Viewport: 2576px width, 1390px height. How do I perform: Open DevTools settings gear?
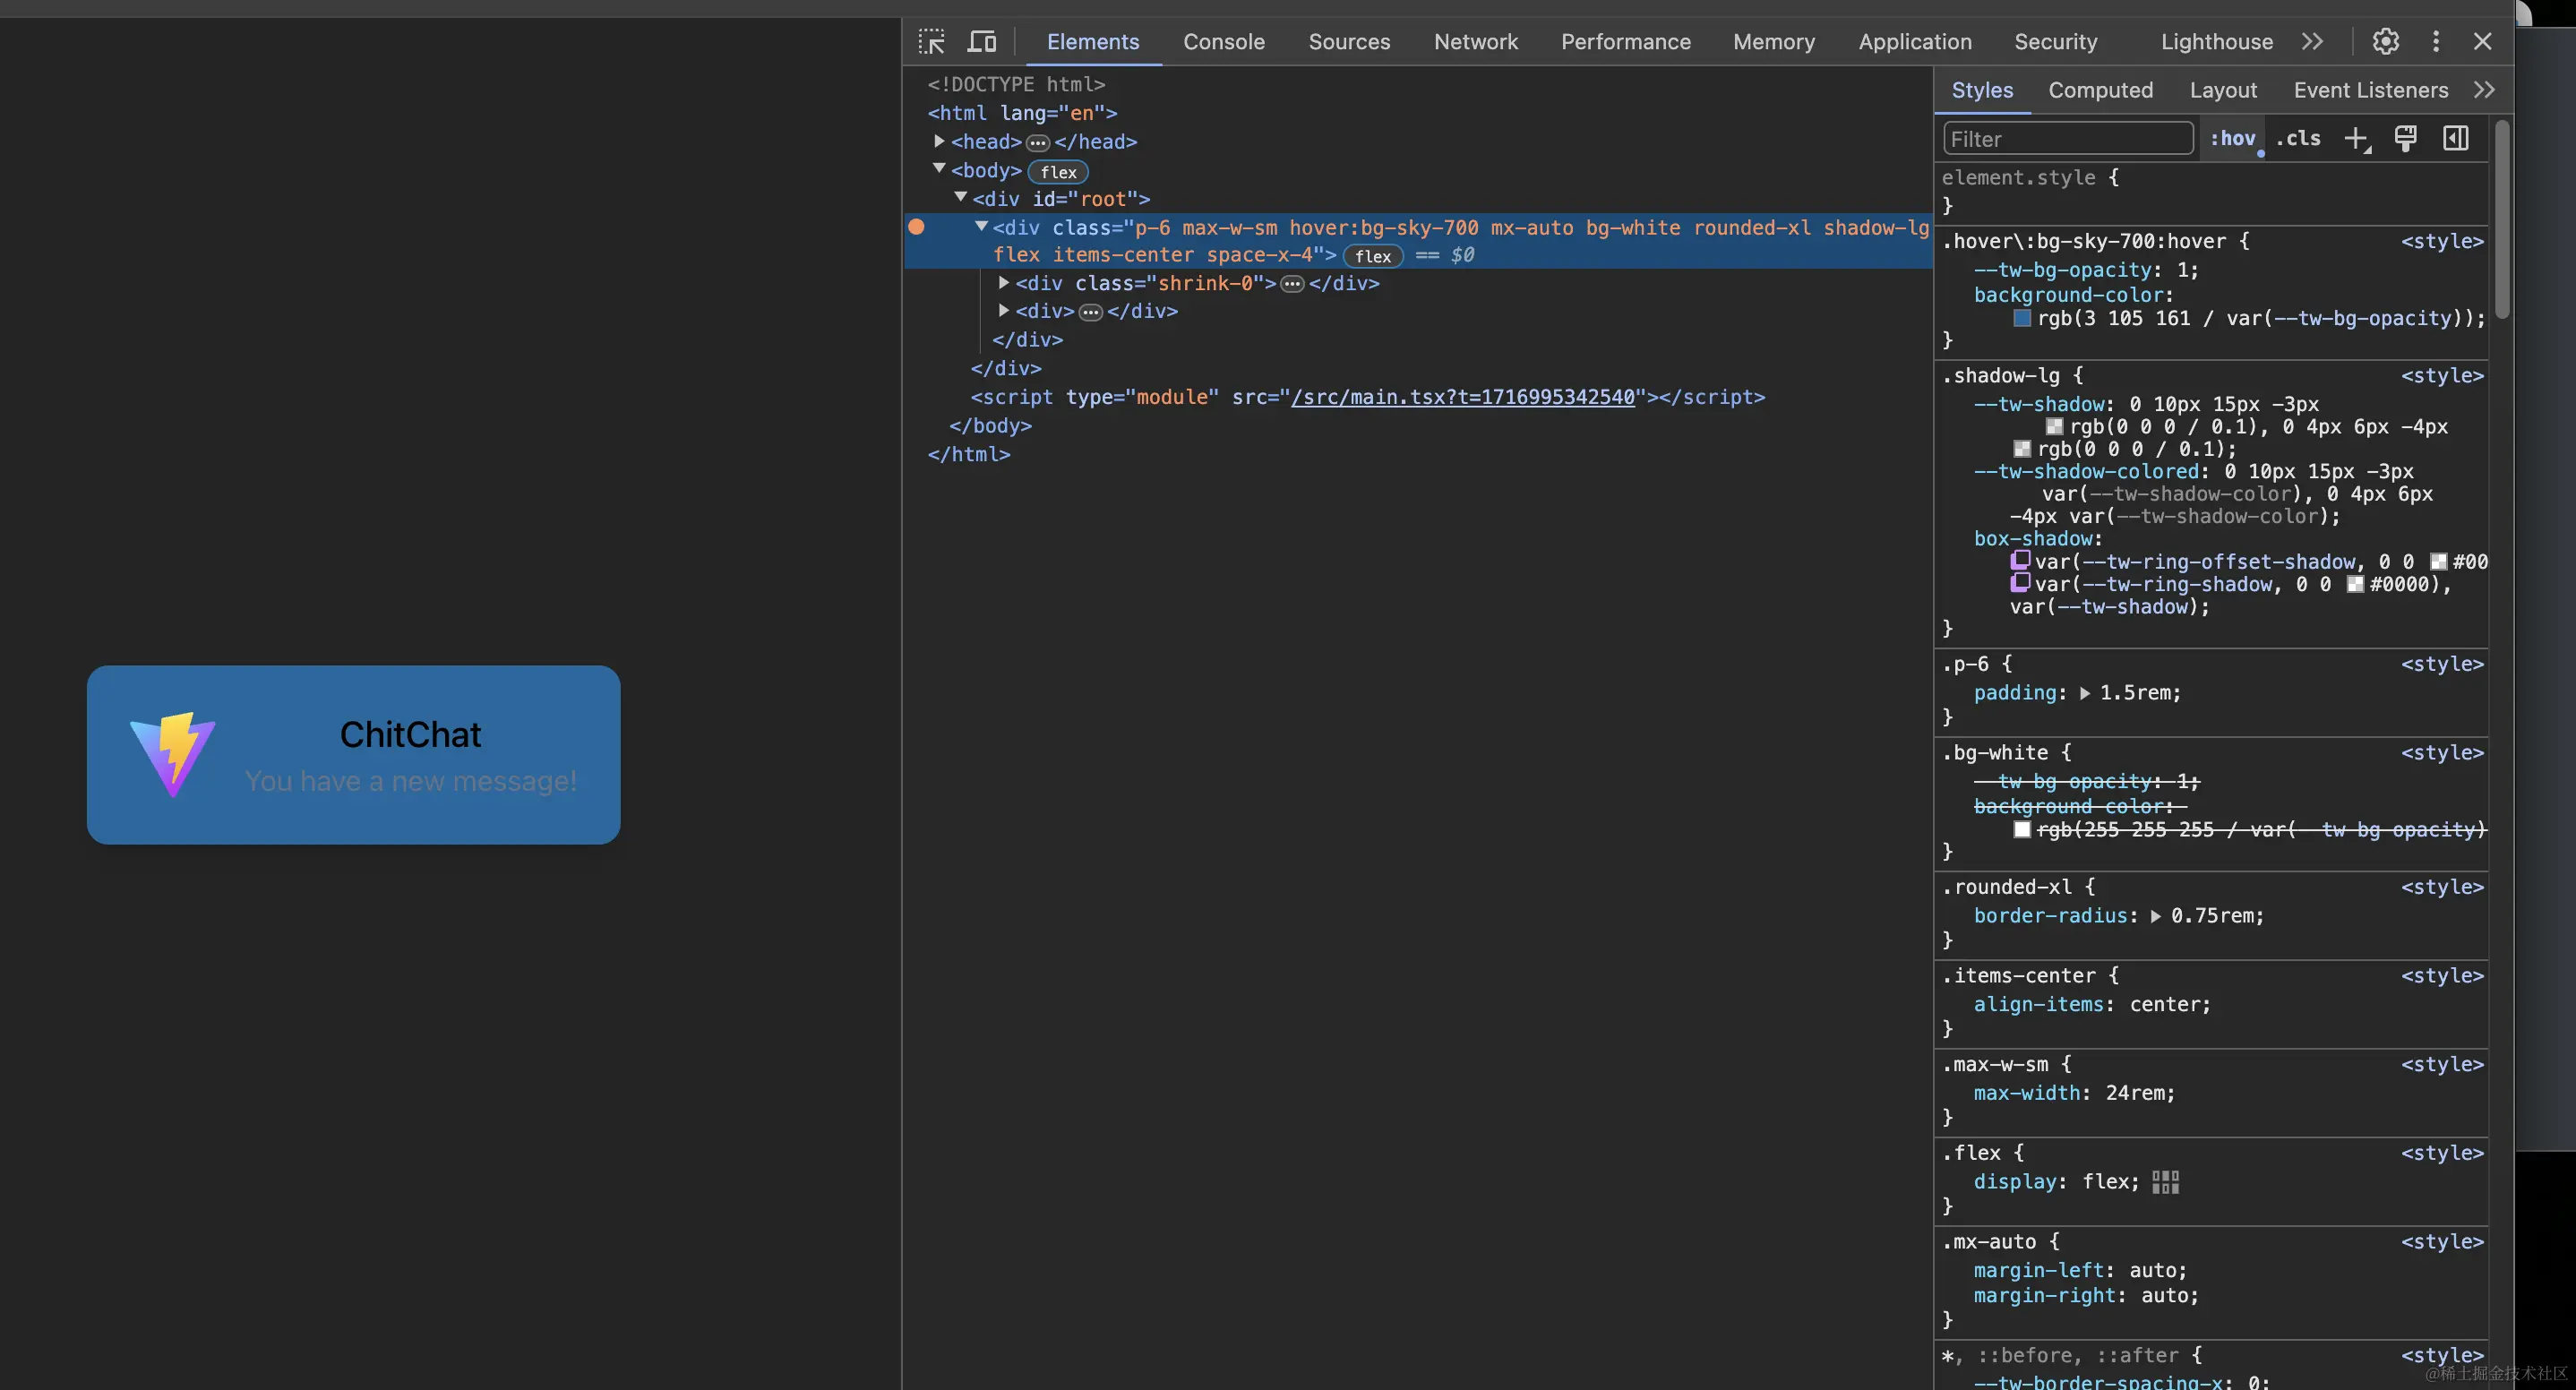tap(2386, 41)
